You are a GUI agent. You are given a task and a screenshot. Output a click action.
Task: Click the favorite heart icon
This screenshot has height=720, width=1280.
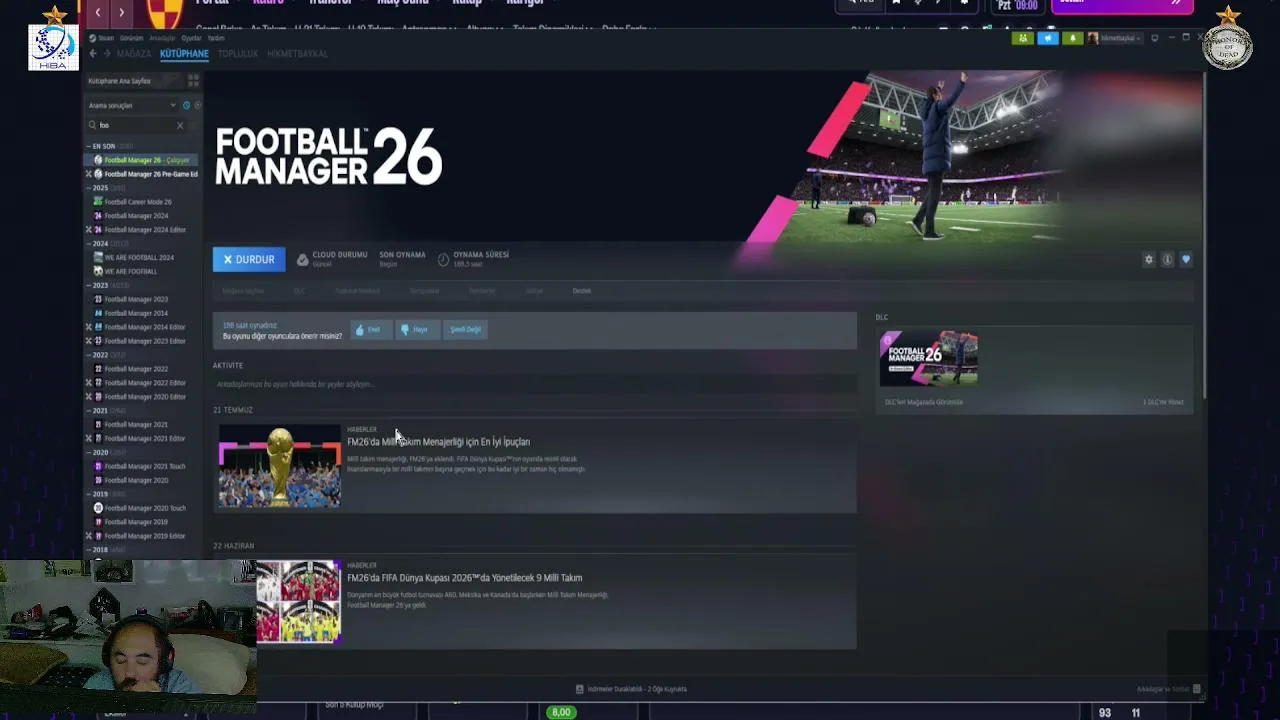[1186, 260]
